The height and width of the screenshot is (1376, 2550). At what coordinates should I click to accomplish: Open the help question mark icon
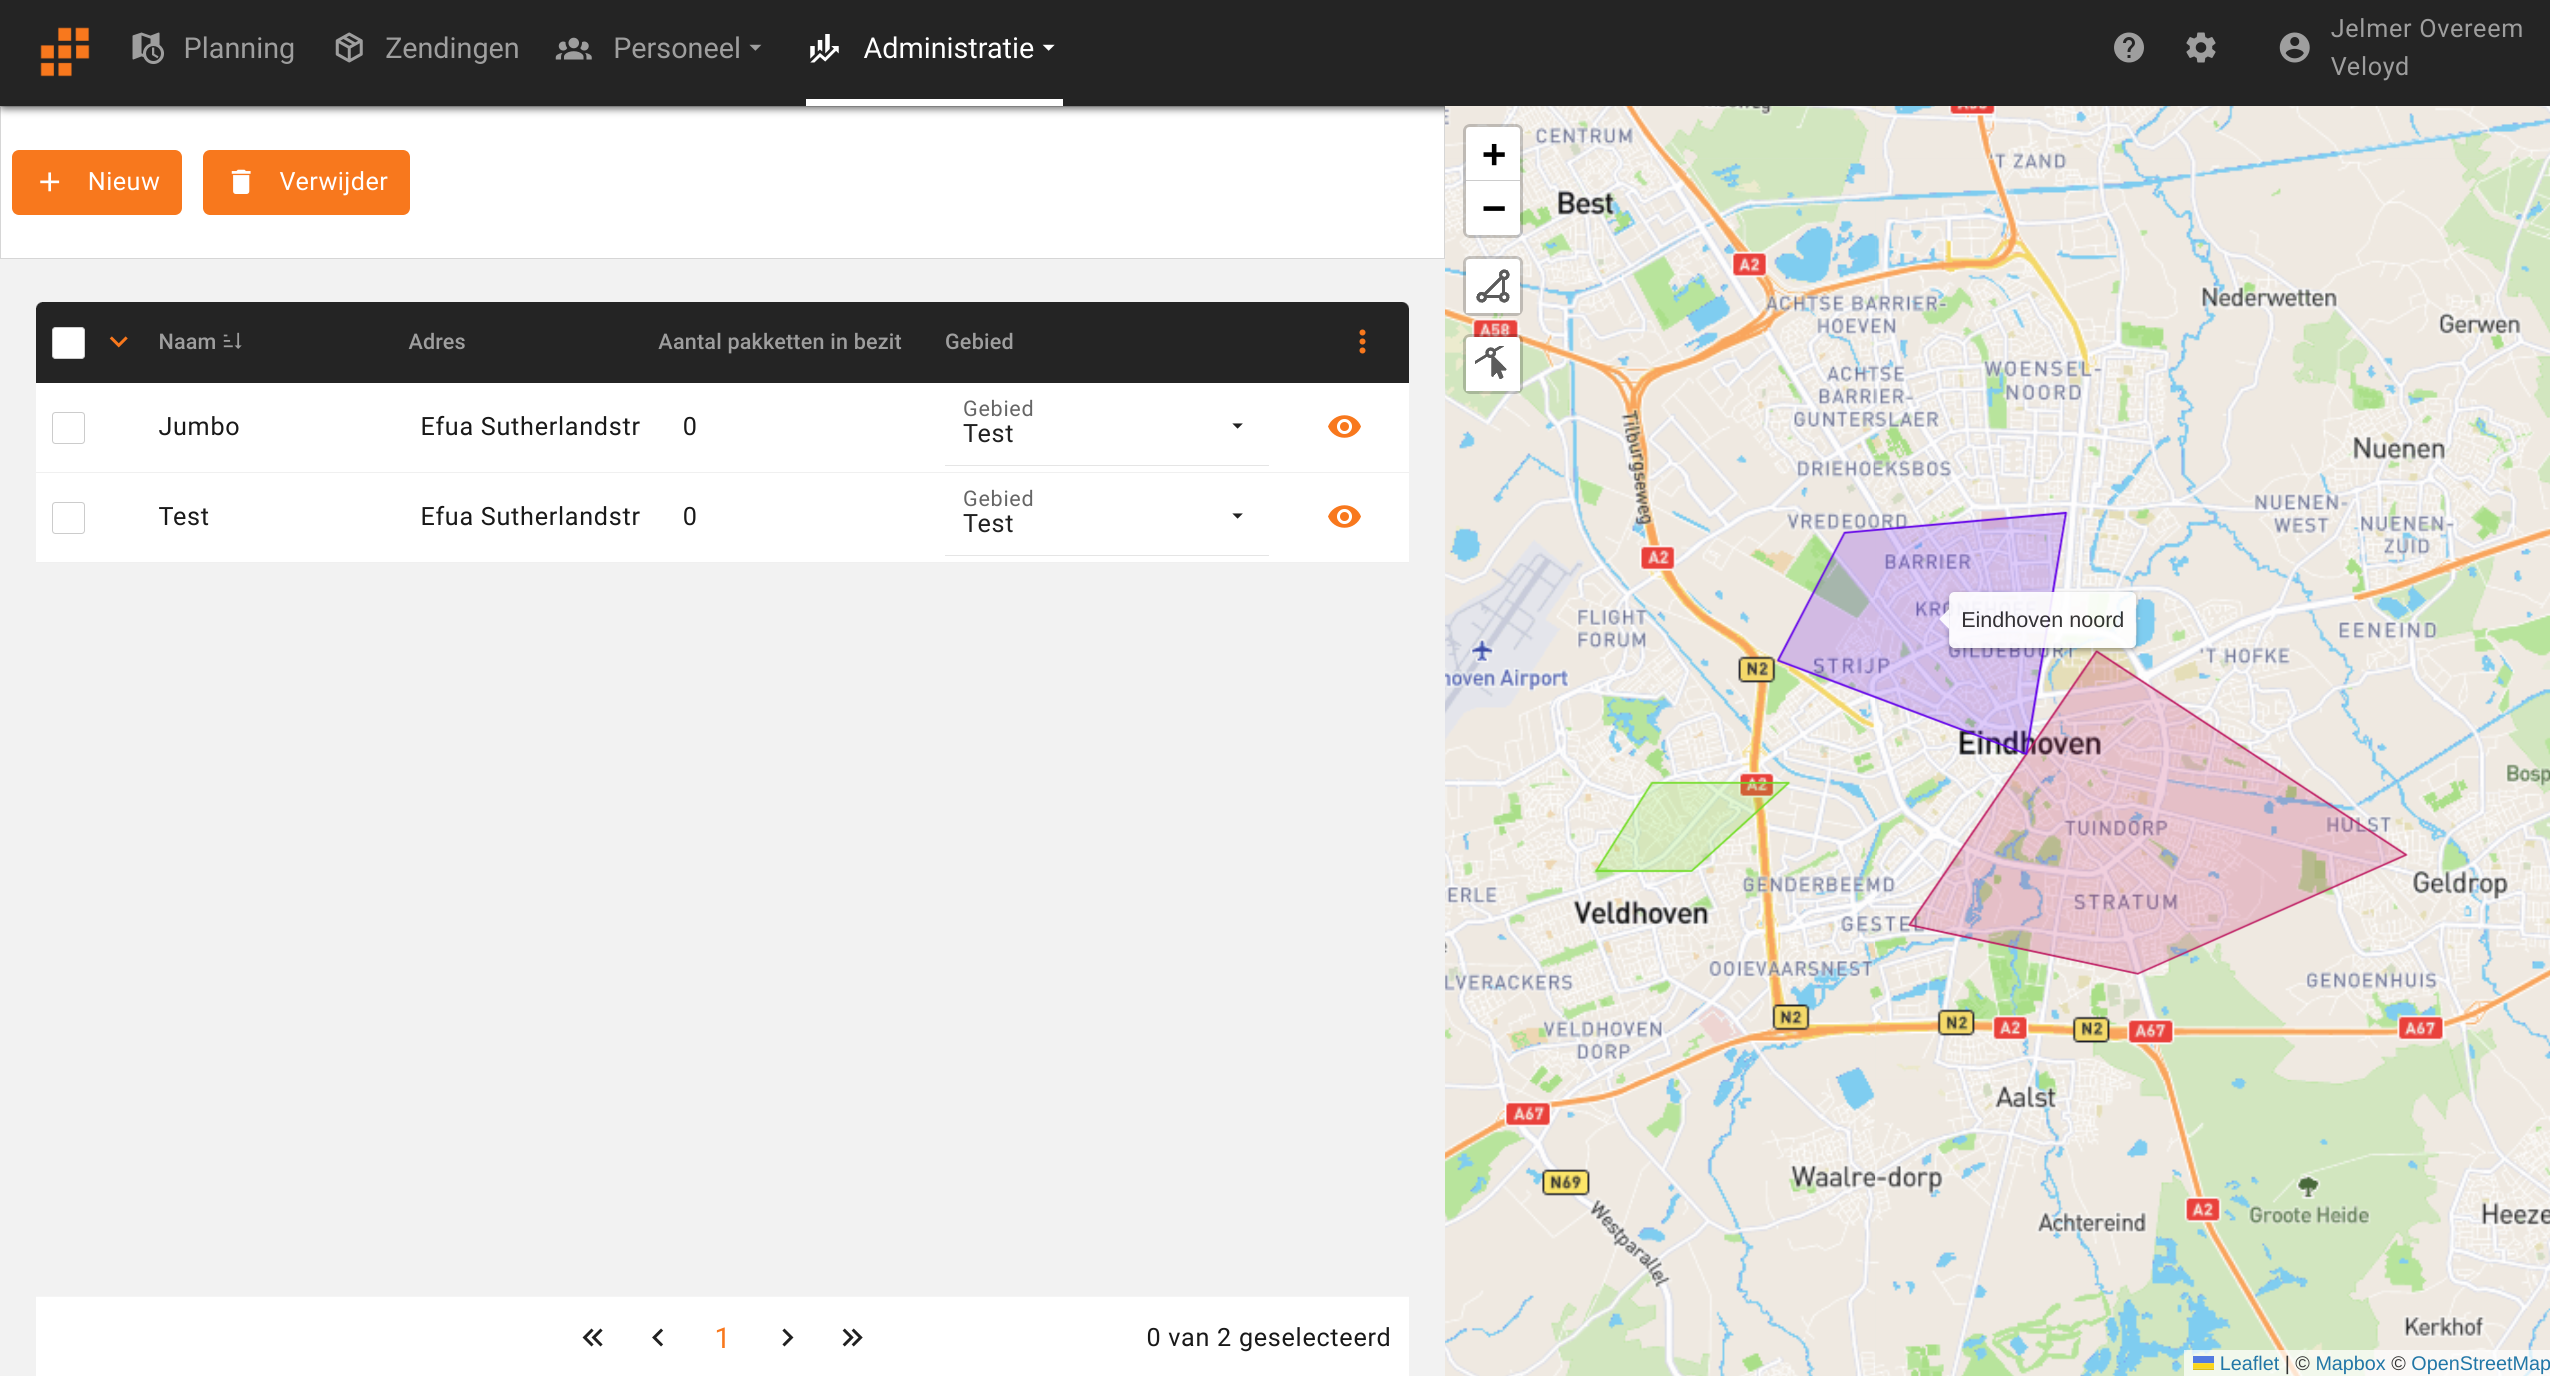(x=2128, y=48)
